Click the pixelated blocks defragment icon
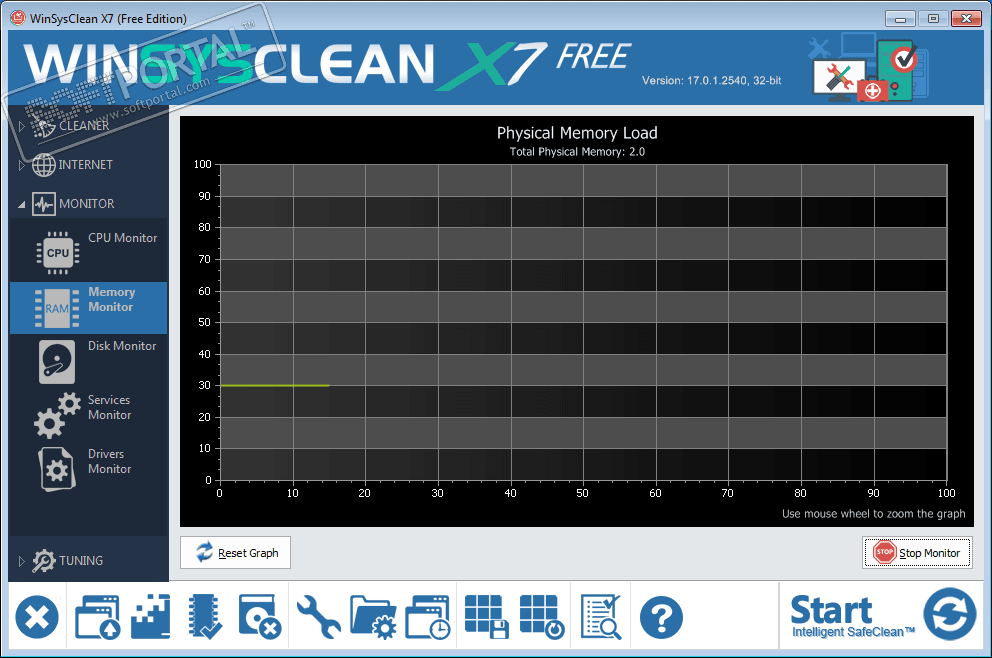 pyautogui.click(x=151, y=616)
